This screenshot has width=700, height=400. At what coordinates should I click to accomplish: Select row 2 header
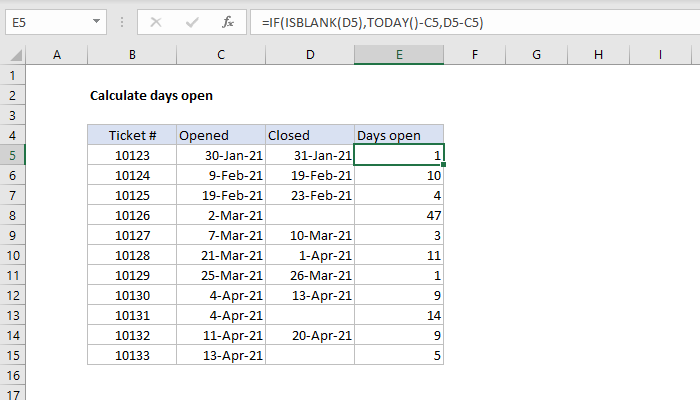12,96
